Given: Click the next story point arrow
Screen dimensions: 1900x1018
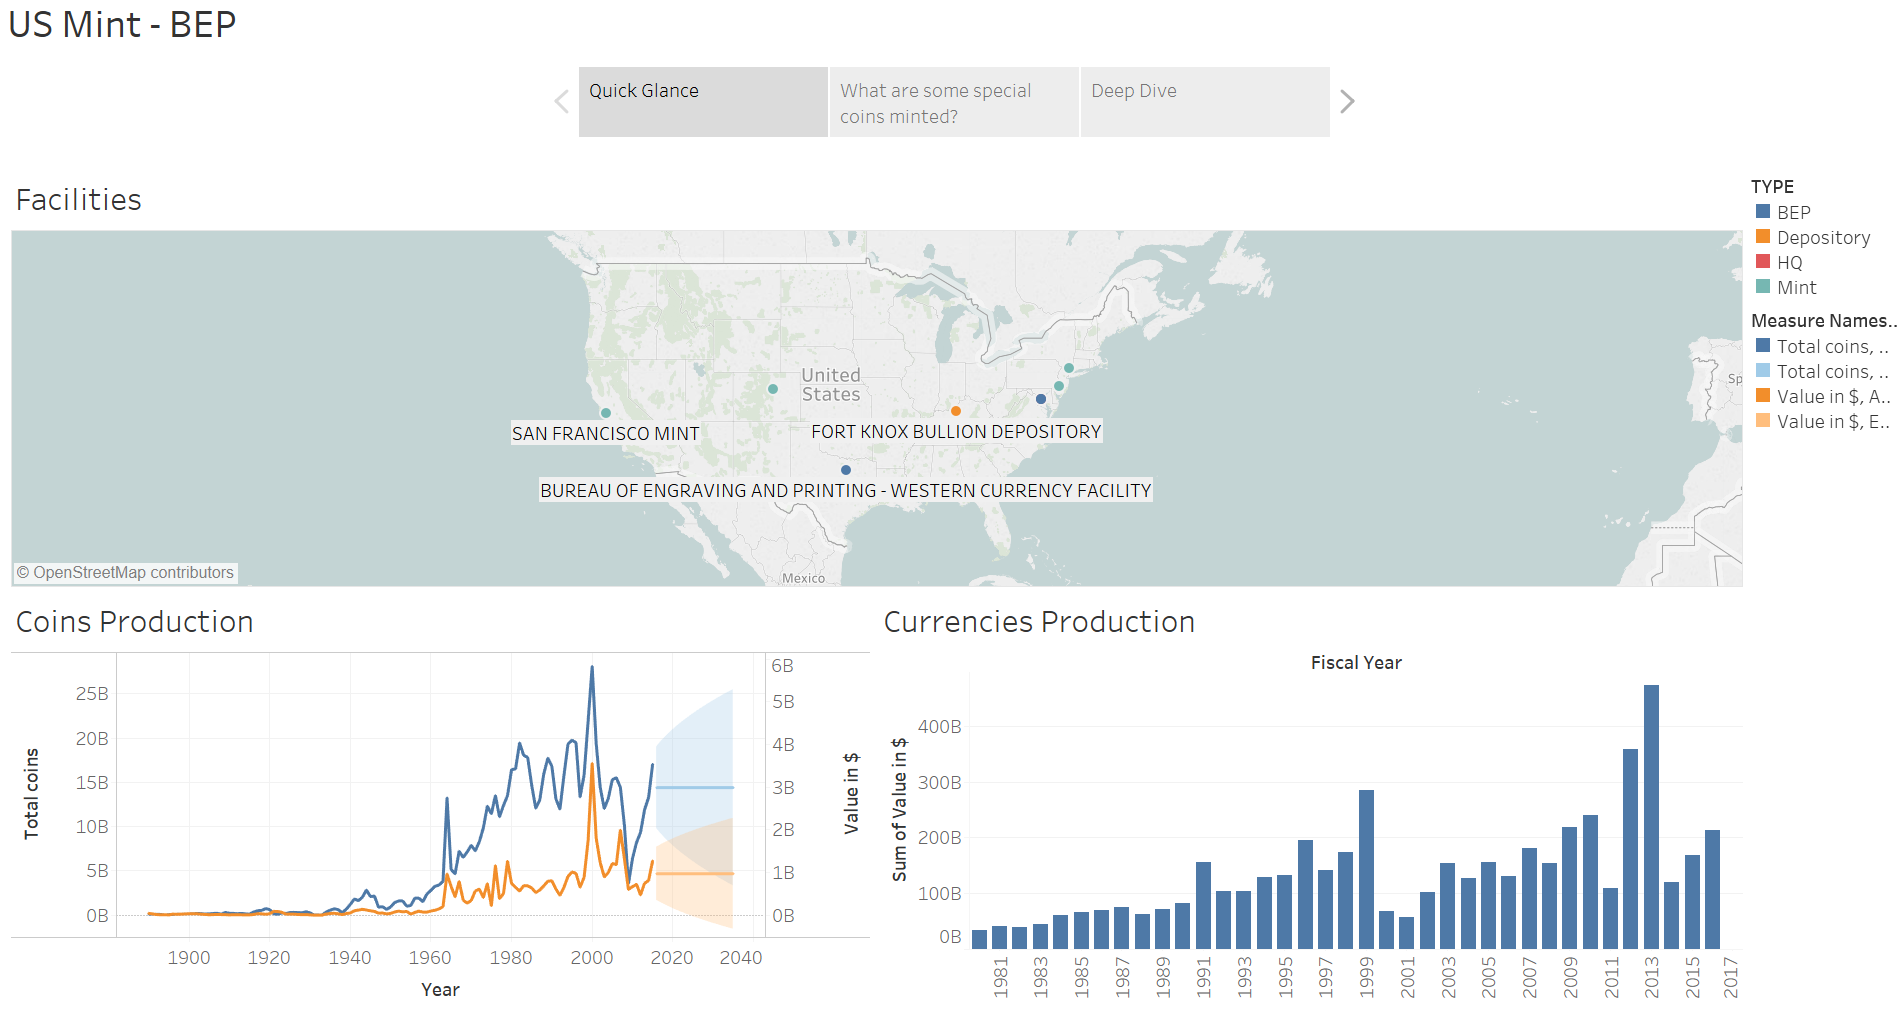Looking at the screenshot, I should pyautogui.click(x=1347, y=102).
